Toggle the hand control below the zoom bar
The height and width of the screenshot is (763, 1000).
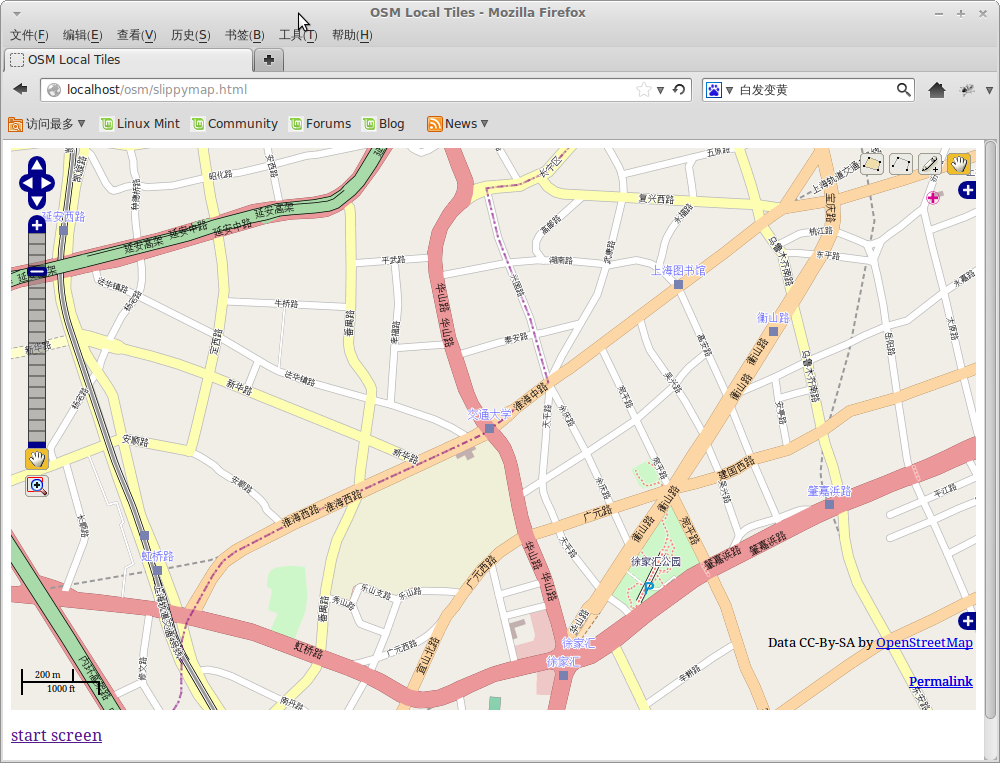[x=37, y=459]
